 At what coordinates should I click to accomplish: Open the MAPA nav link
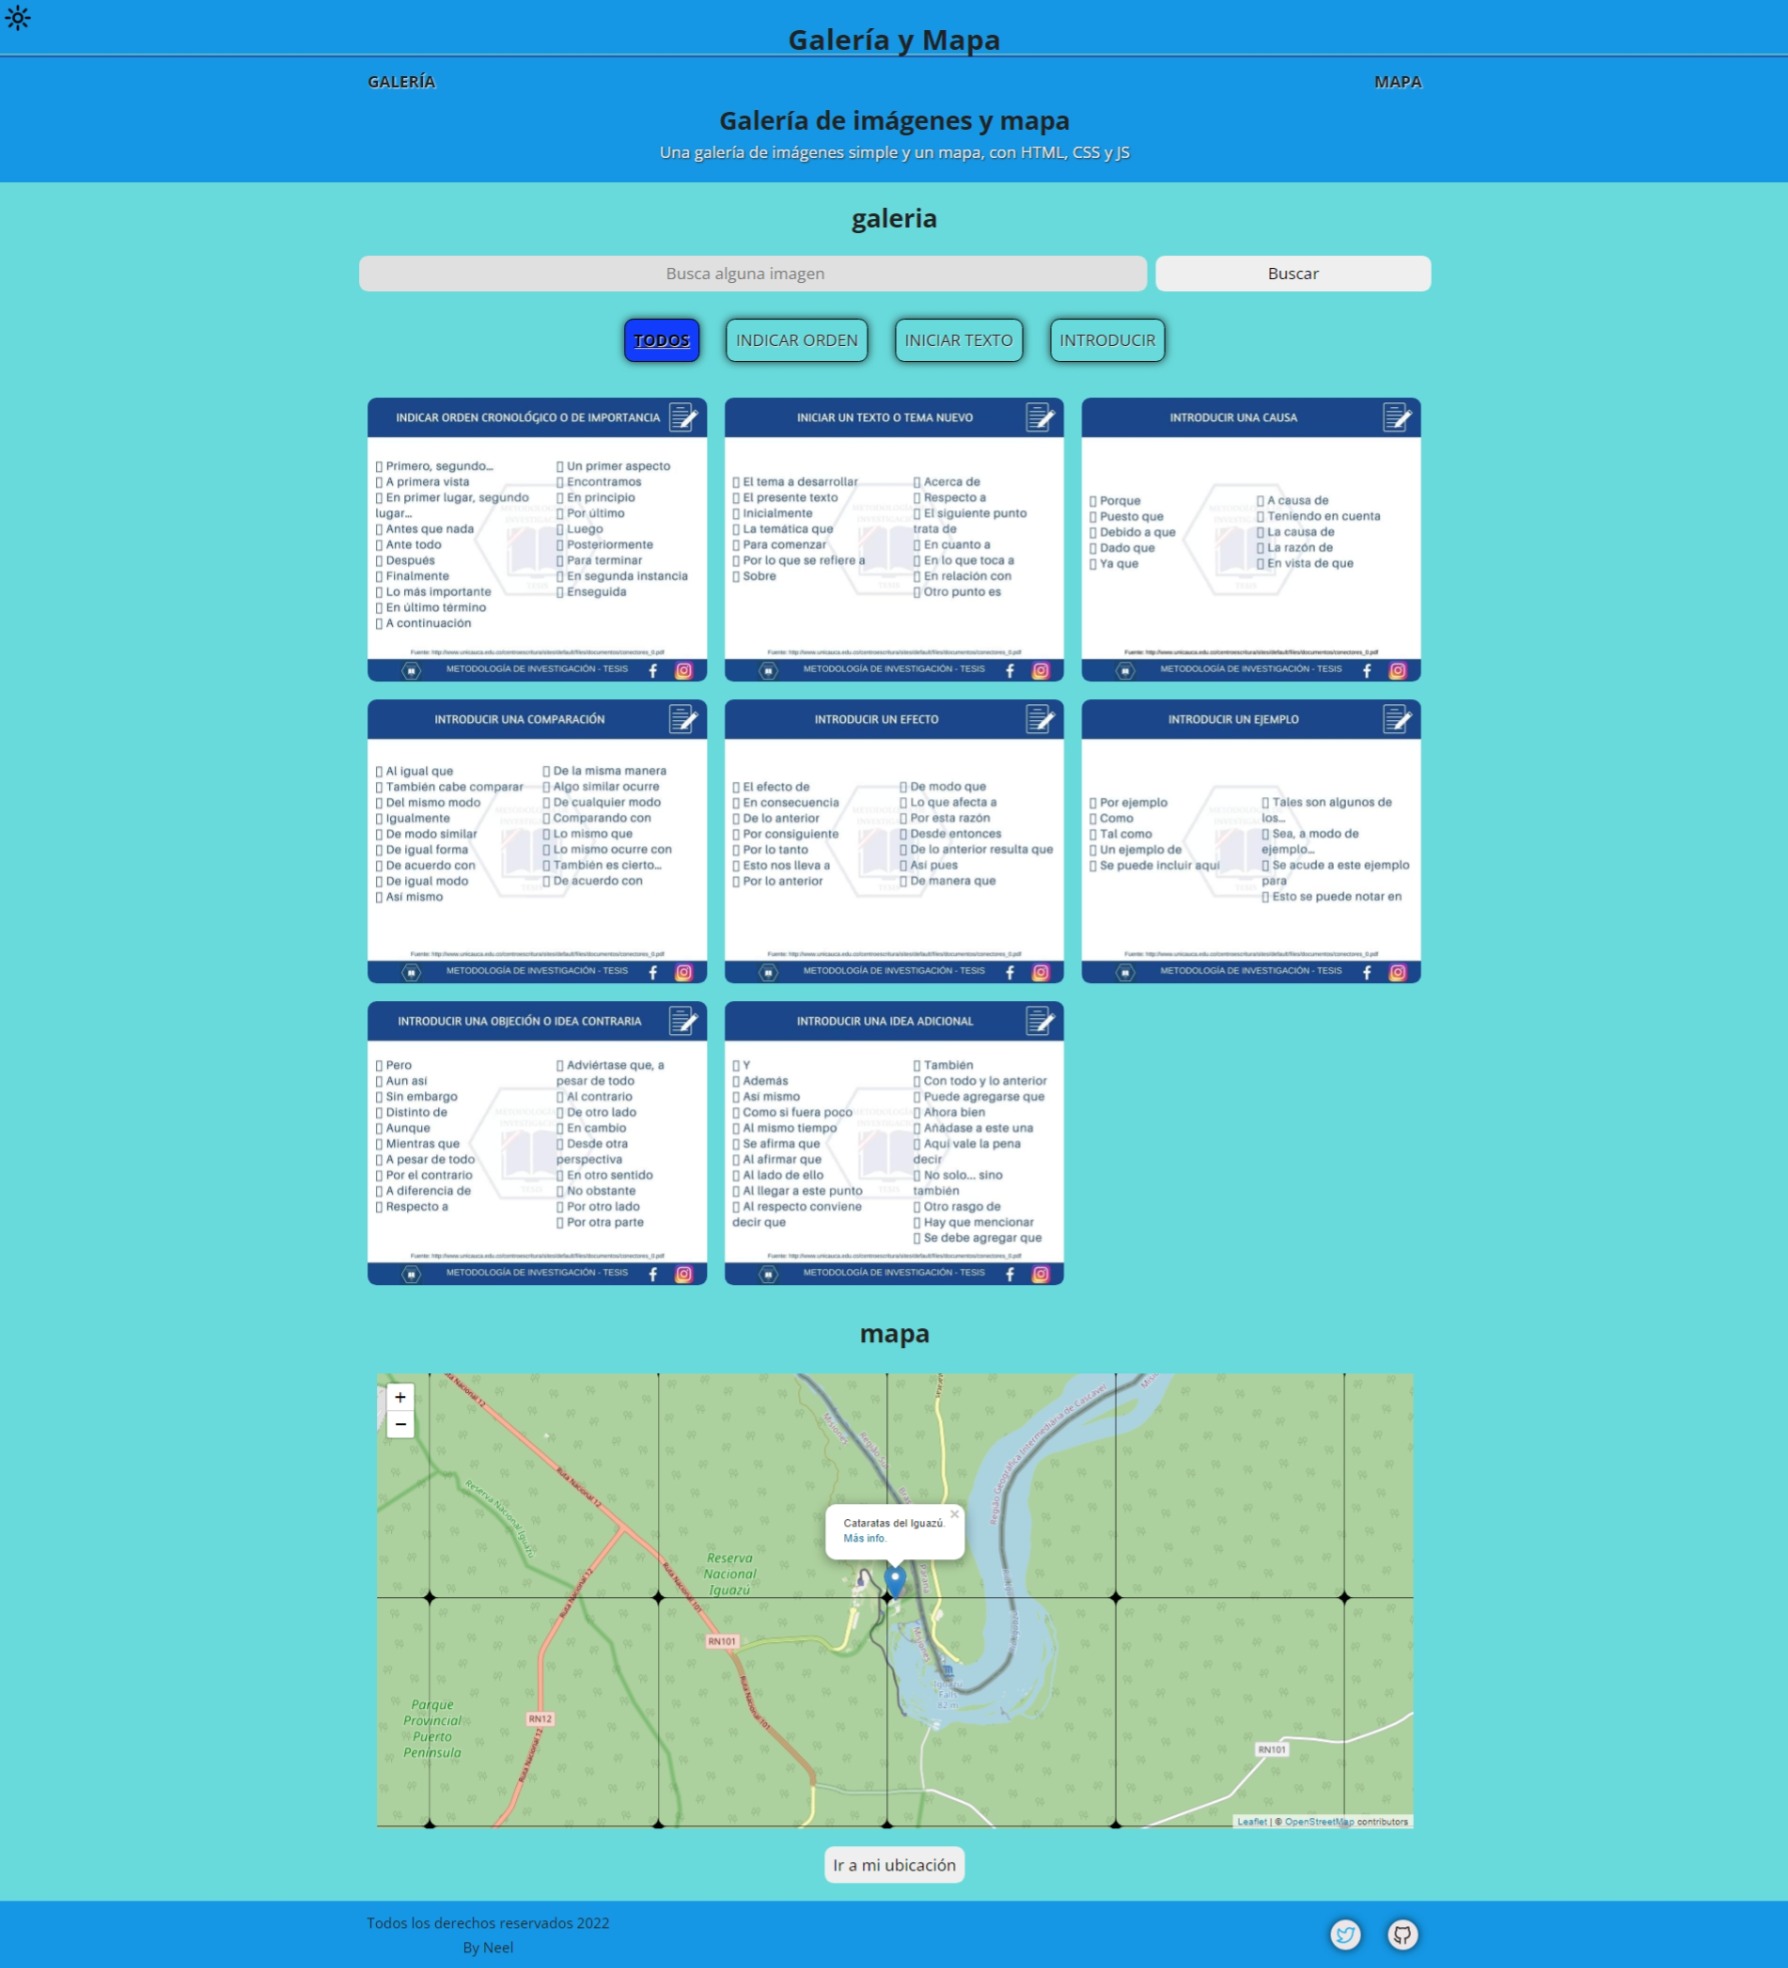point(1397,82)
